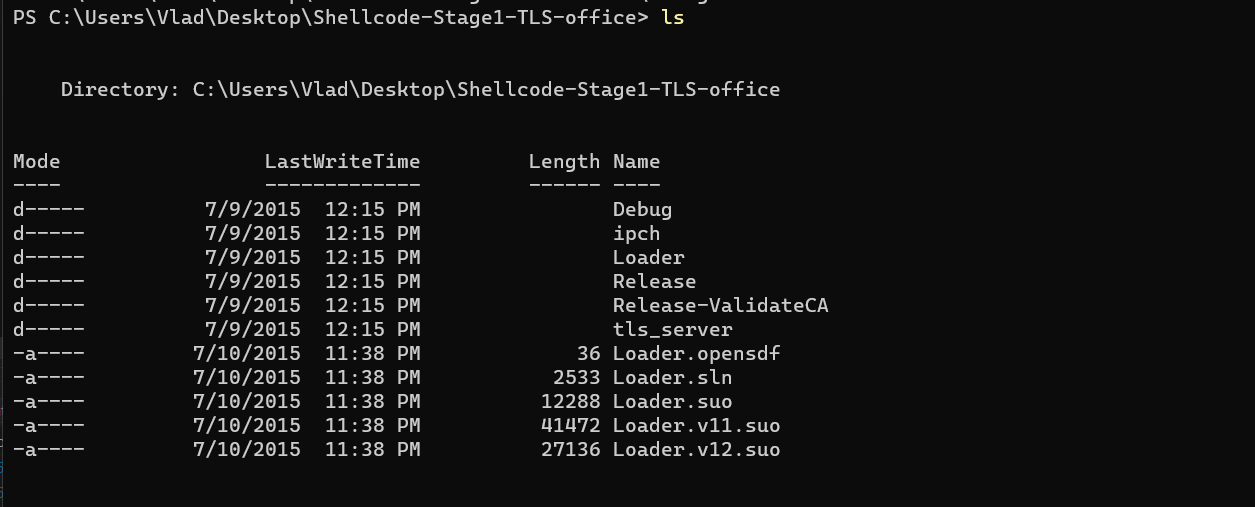This screenshot has width=1255, height=507.
Task: Click the Loader.suo file entry
Action: (672, 402)
